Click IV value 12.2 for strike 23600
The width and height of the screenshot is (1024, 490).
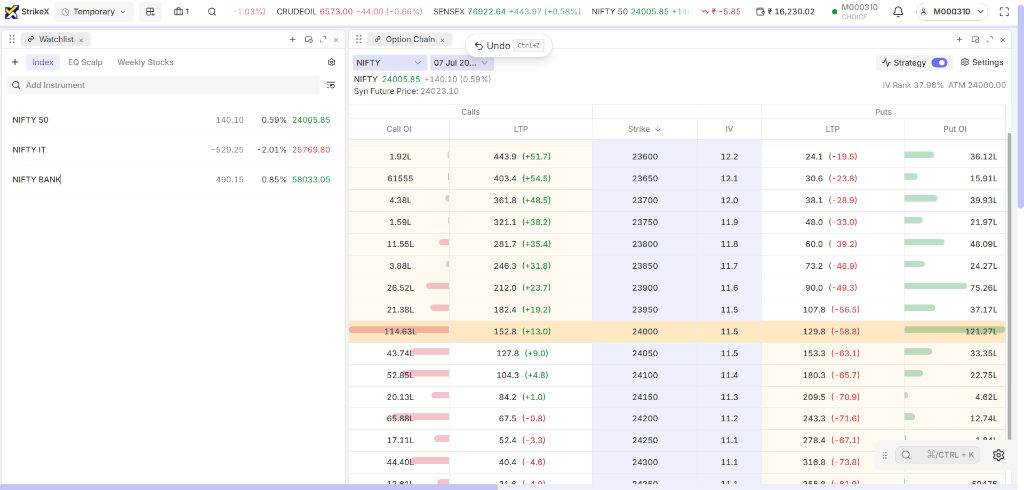[729, 157]
